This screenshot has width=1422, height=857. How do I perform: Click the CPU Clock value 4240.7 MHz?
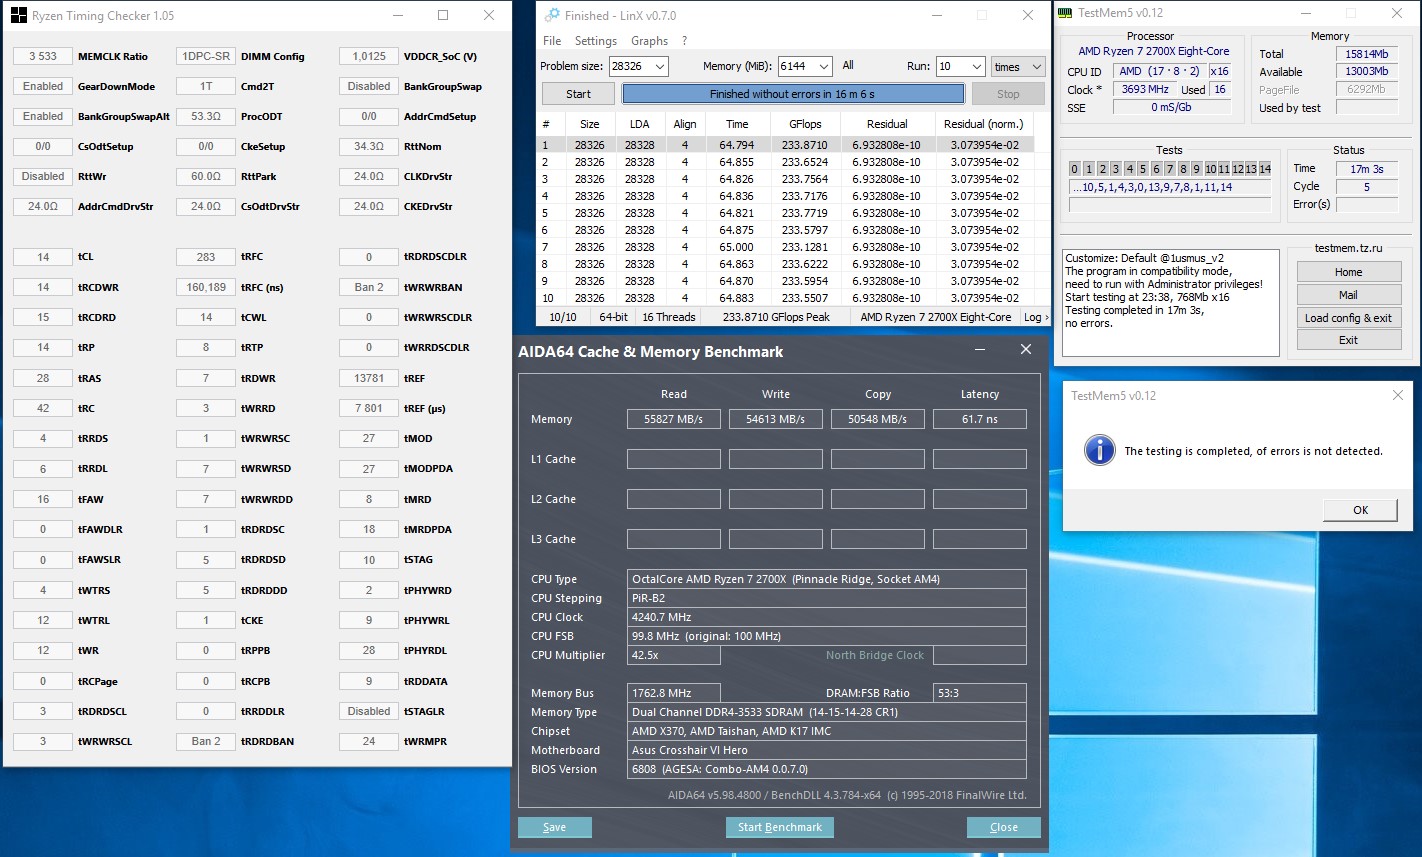[827, 617]
